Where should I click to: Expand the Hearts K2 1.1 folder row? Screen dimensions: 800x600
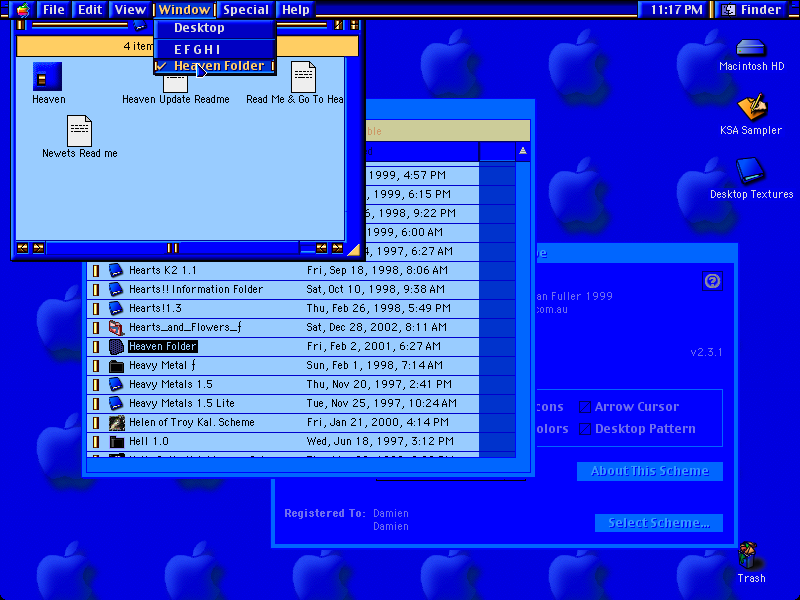pyautogui.click(x=95, y=270)
